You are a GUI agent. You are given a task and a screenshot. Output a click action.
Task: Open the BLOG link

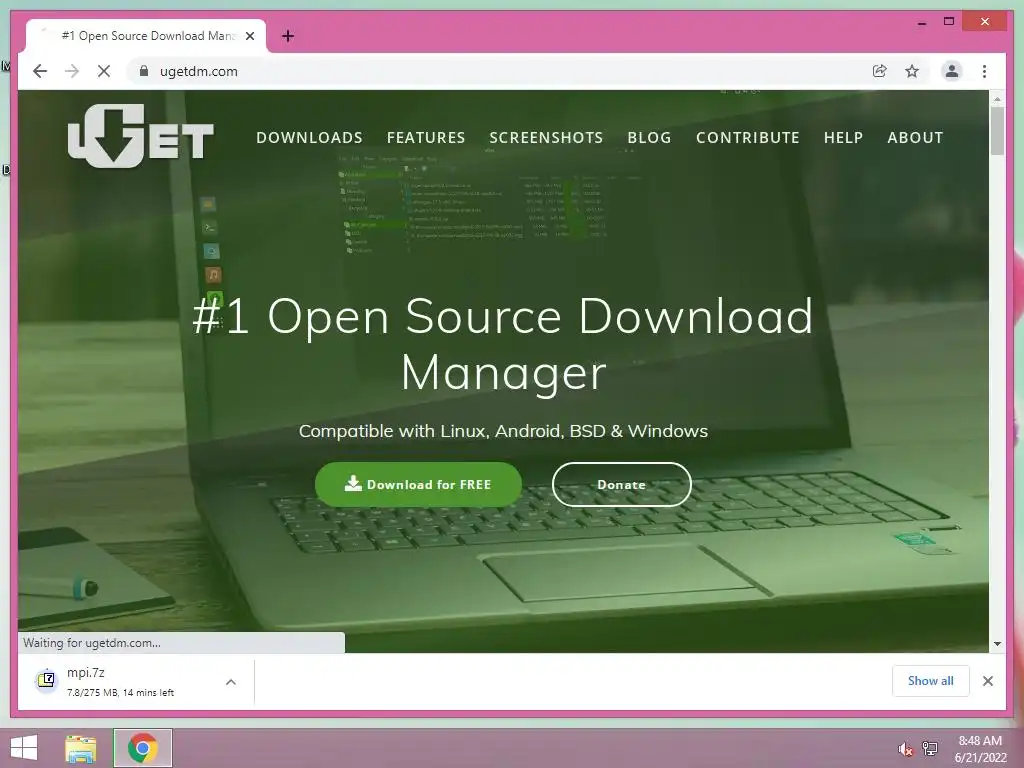click(649, 138)
